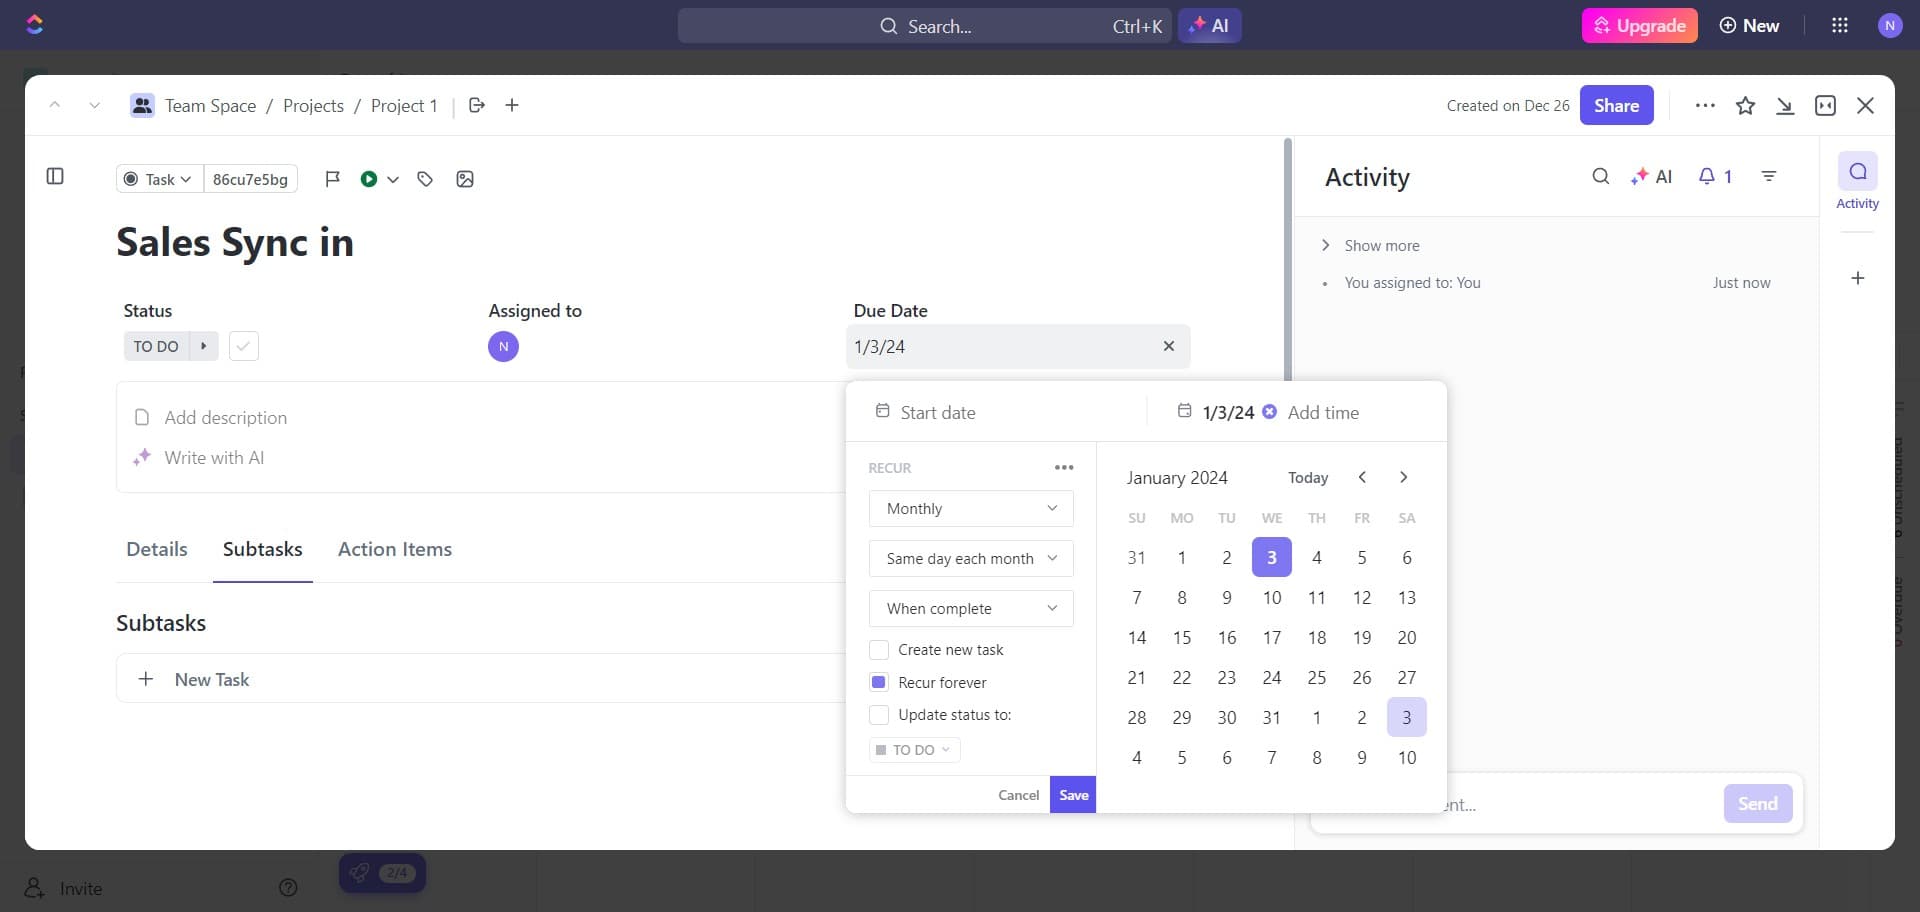Save the recurrence settings
1920x912 pixels.
coord(1073,794)
